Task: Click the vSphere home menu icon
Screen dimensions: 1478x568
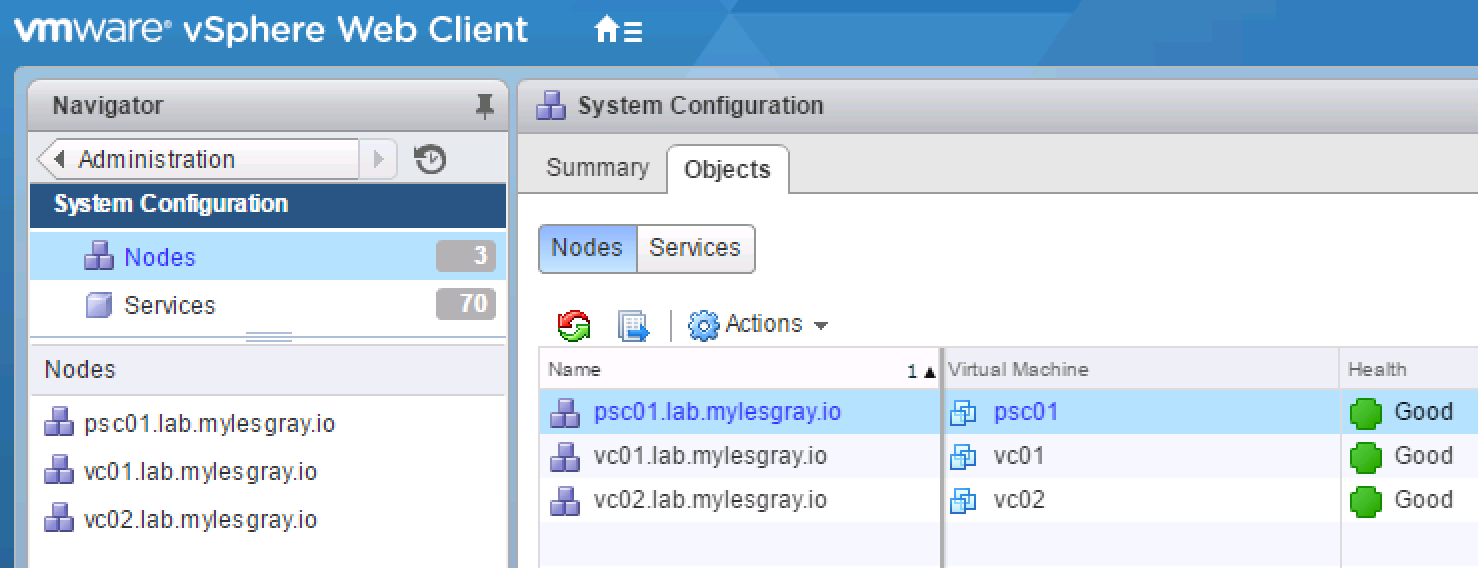Action: pyautogui.click(x=617, y=31)
